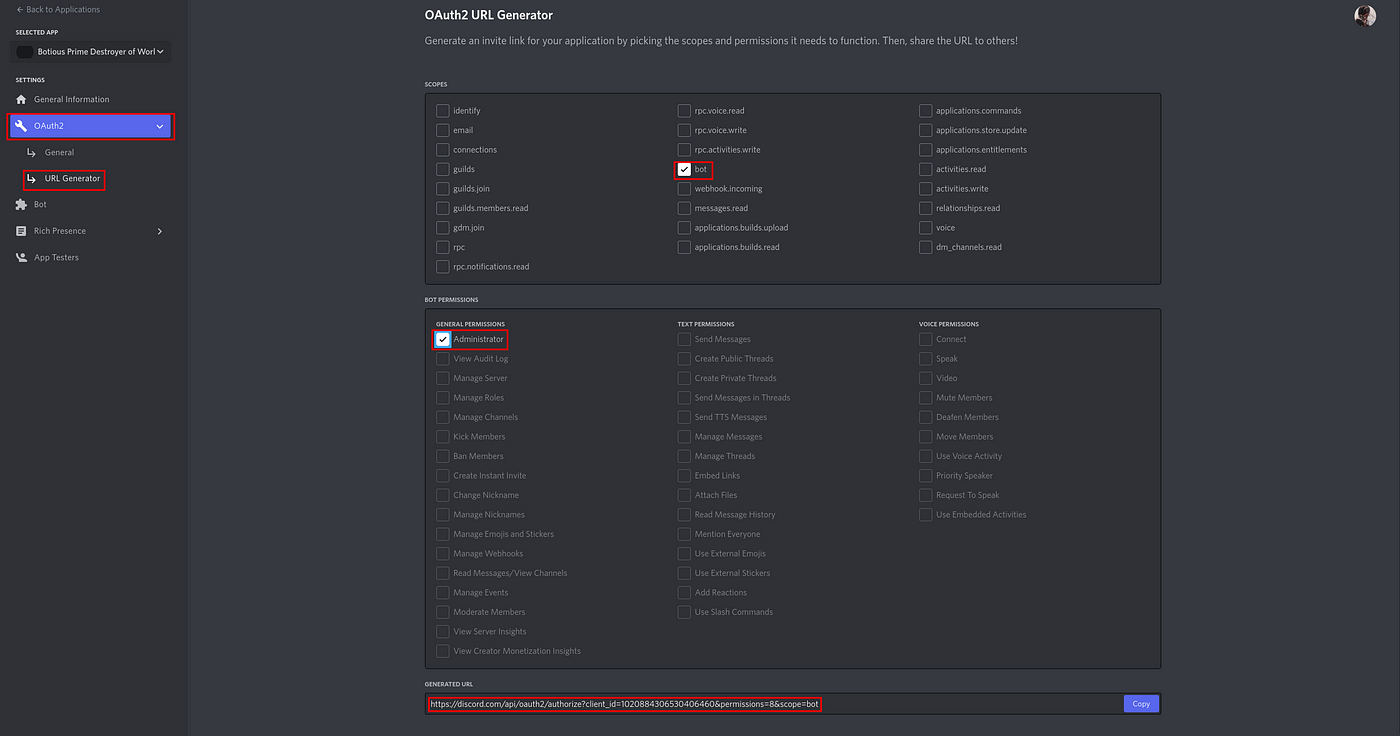Go back to Applications
The height and width of the screenshot is (736, 1400).
(58, 9)
